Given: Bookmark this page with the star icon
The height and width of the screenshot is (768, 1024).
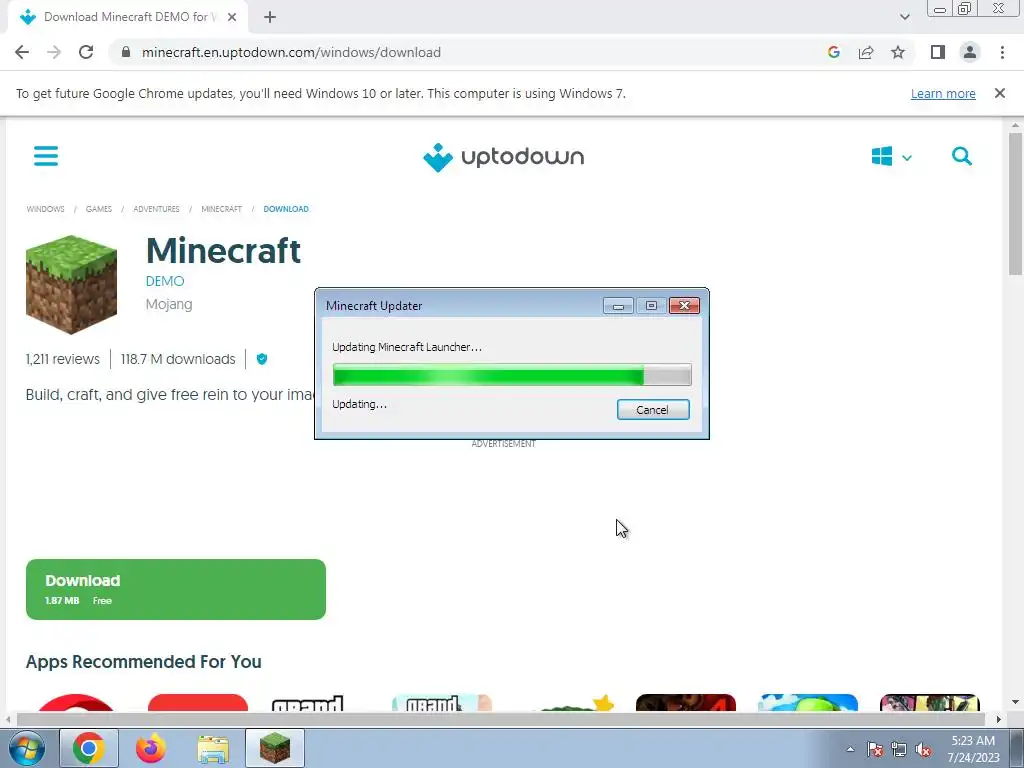Looking at the screenshot, I should 898,52.
